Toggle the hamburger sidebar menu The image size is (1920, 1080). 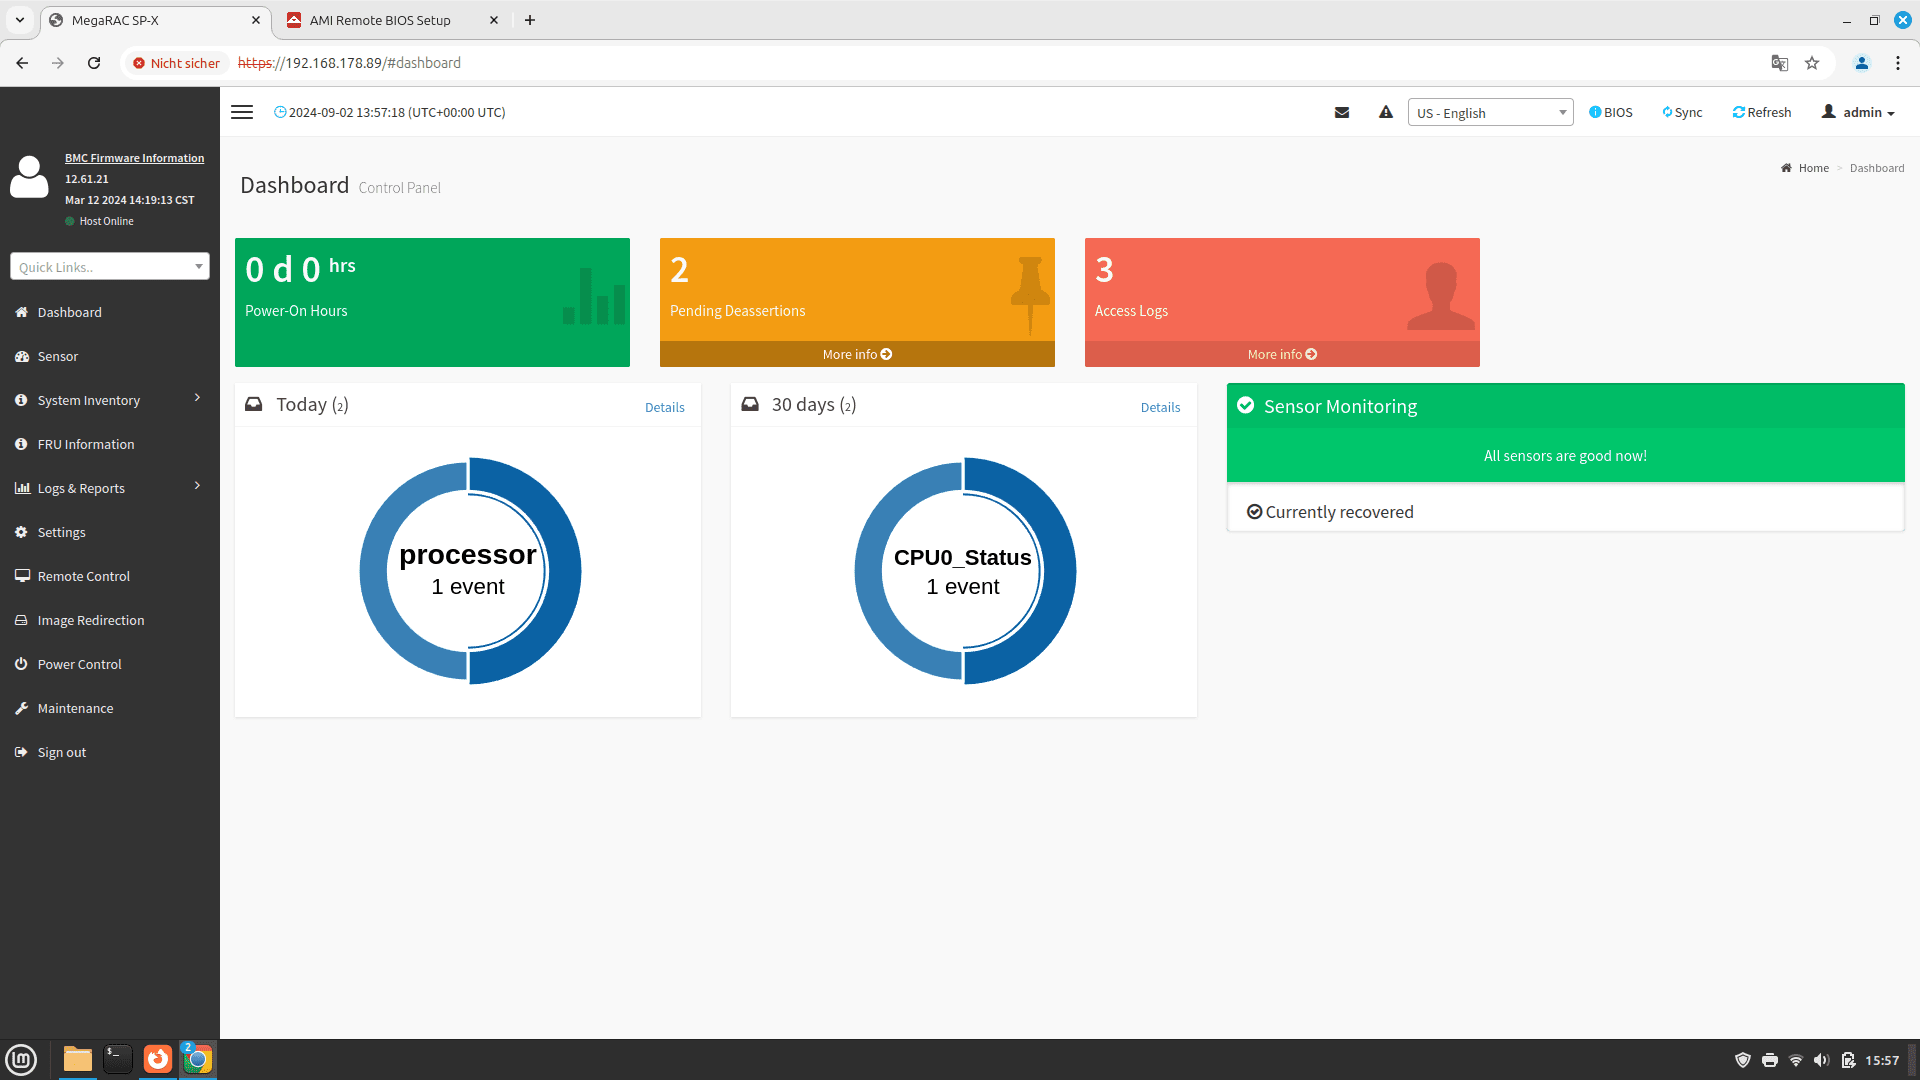click(x=242, y=112)
